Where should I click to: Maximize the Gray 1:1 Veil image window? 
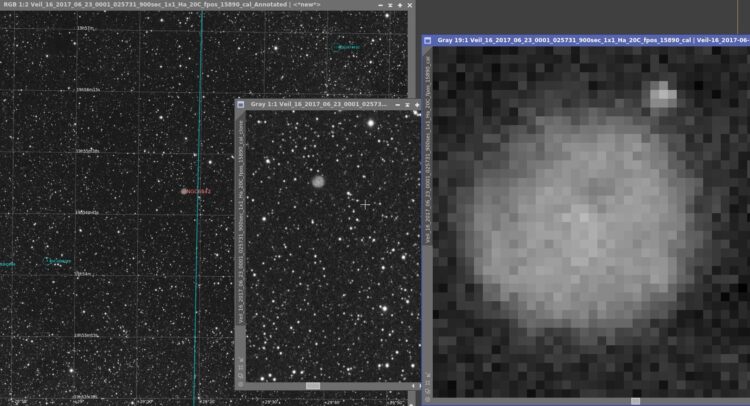(417, 105)
